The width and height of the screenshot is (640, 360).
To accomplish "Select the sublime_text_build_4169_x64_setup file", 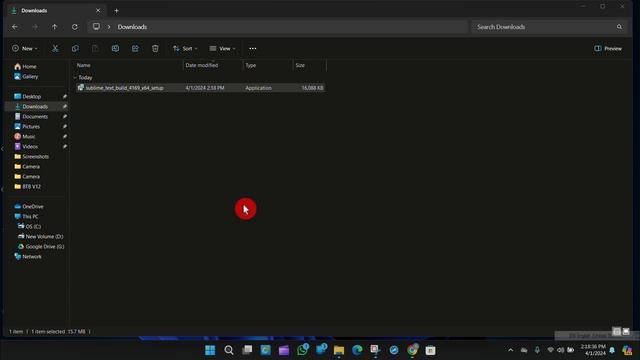I will pos(124,88).
